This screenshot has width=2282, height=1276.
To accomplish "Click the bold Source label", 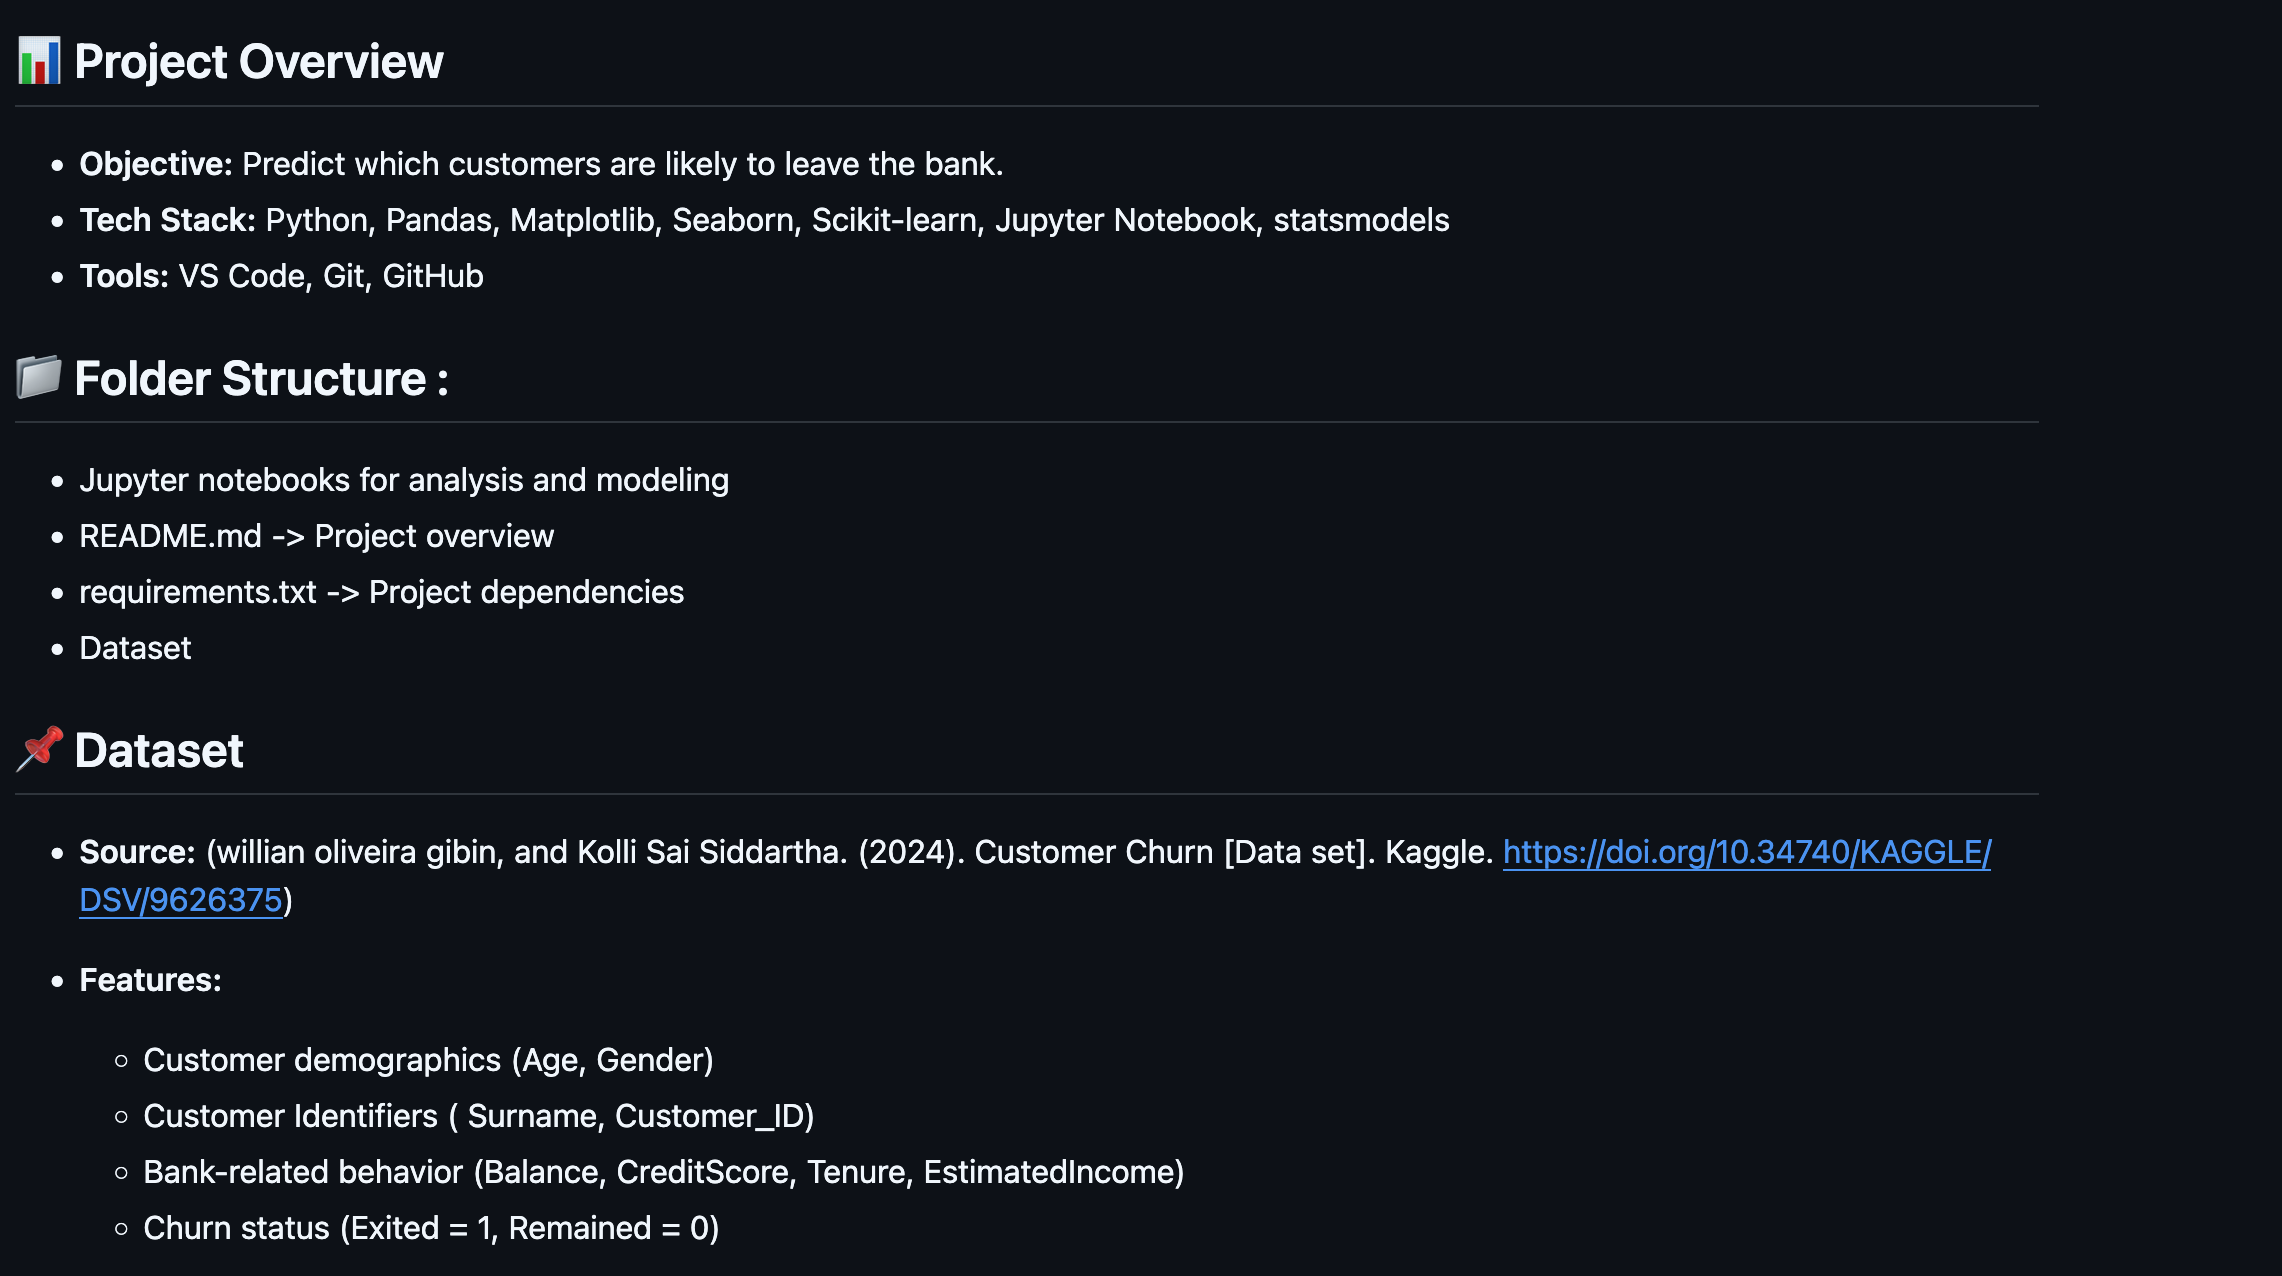I will coord(138,852).
